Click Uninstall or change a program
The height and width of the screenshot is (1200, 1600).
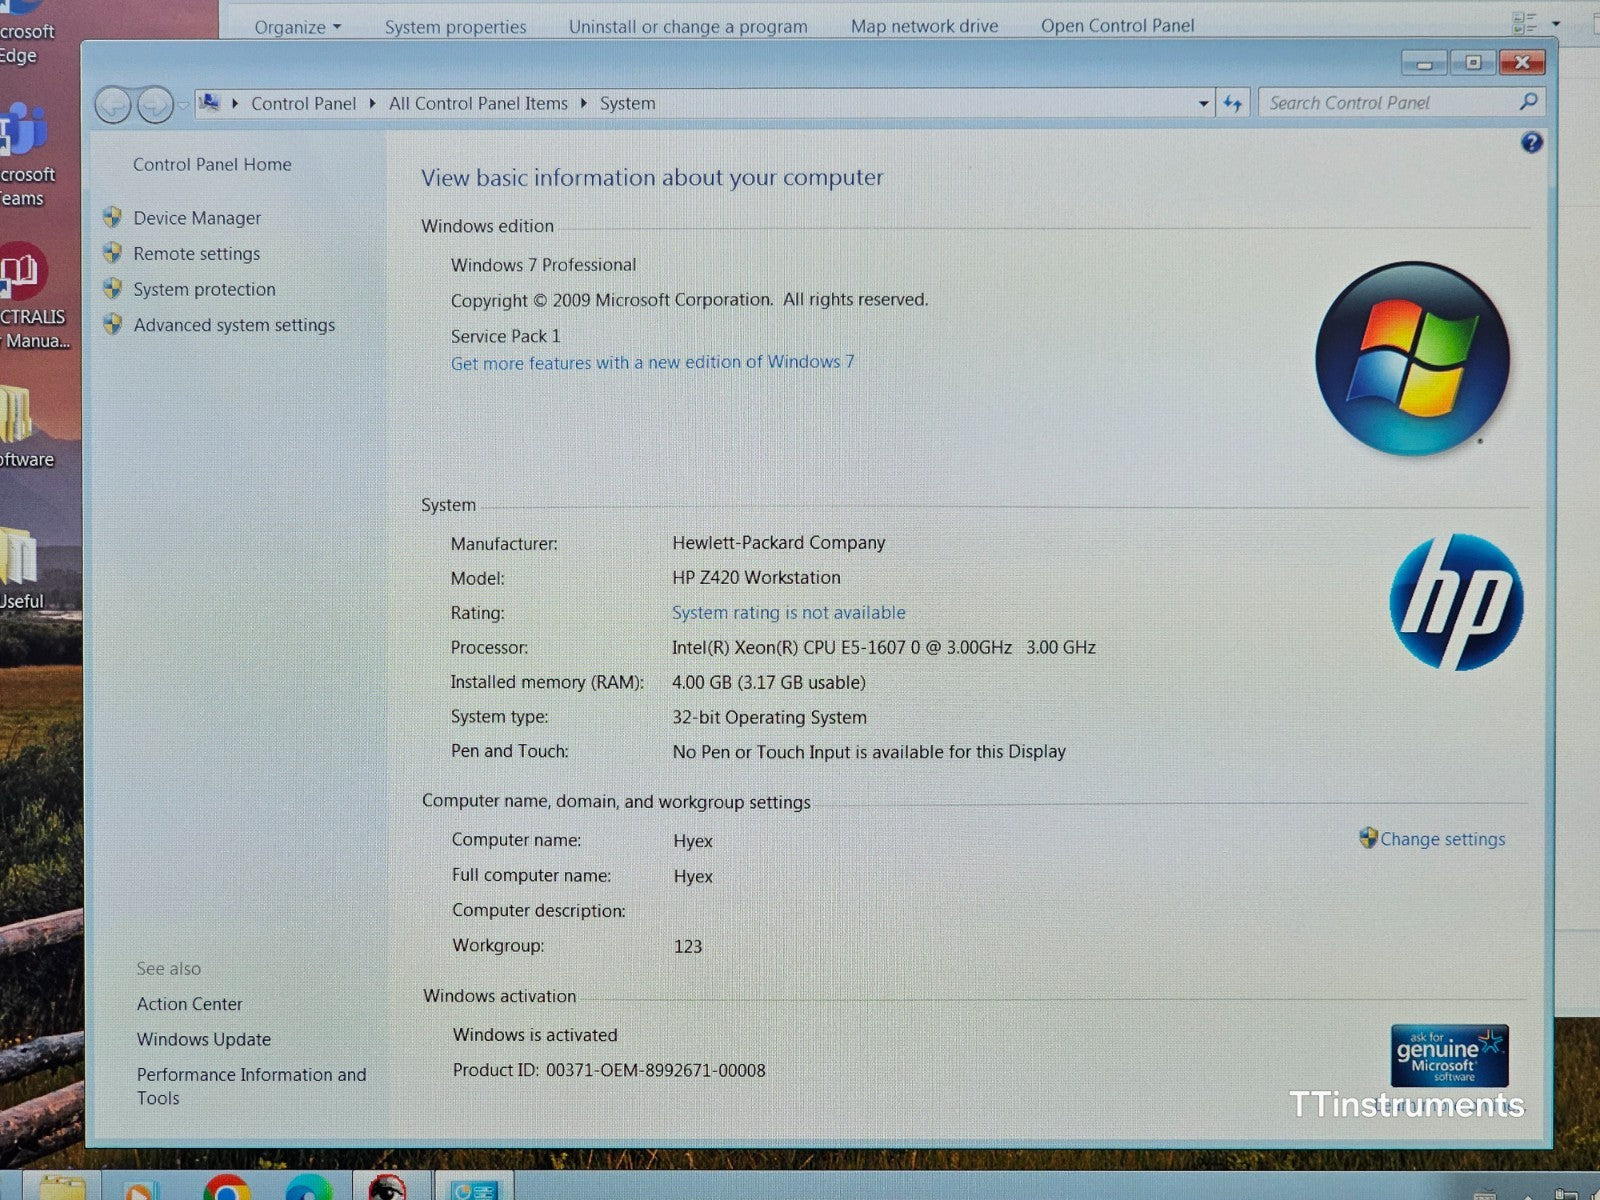tap(688, 26)
